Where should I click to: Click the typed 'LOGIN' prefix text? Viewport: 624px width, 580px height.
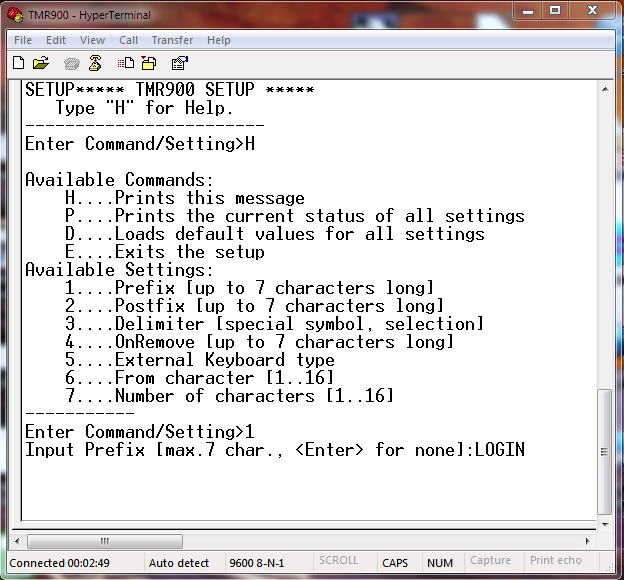(500, 450)
